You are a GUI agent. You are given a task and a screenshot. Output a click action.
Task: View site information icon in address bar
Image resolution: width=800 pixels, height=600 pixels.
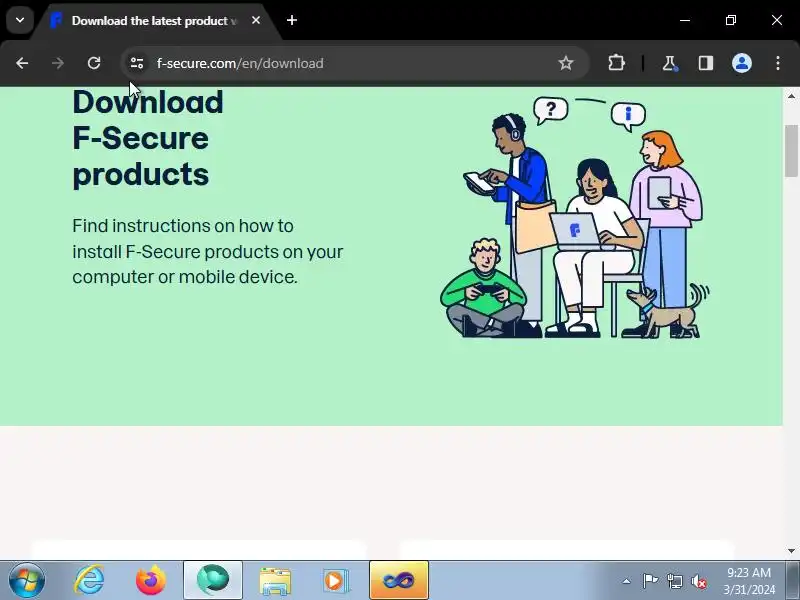point(137,63)
